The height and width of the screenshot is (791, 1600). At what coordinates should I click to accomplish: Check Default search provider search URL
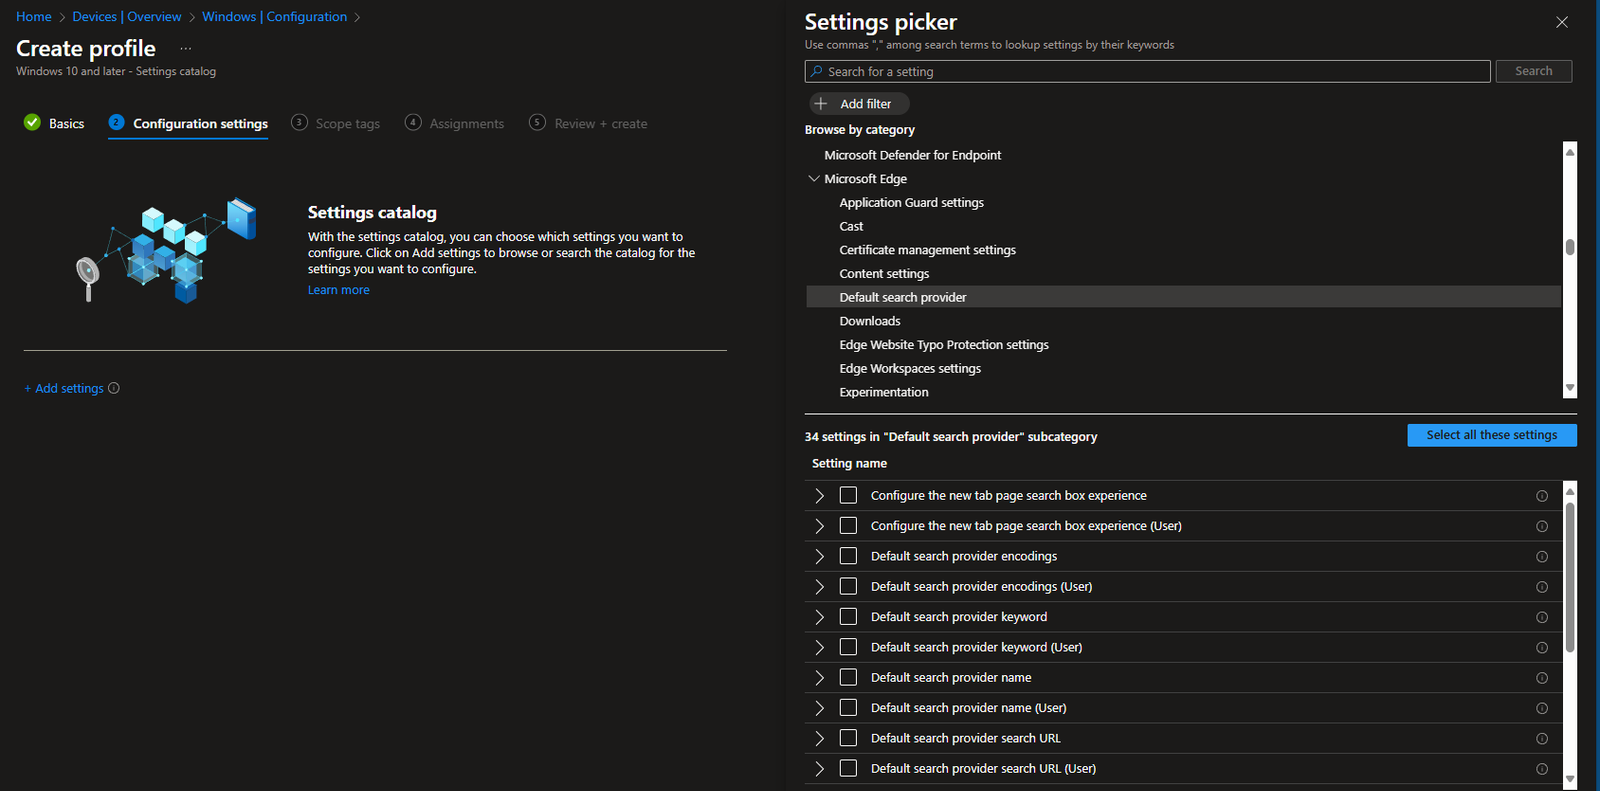[849, 738]
